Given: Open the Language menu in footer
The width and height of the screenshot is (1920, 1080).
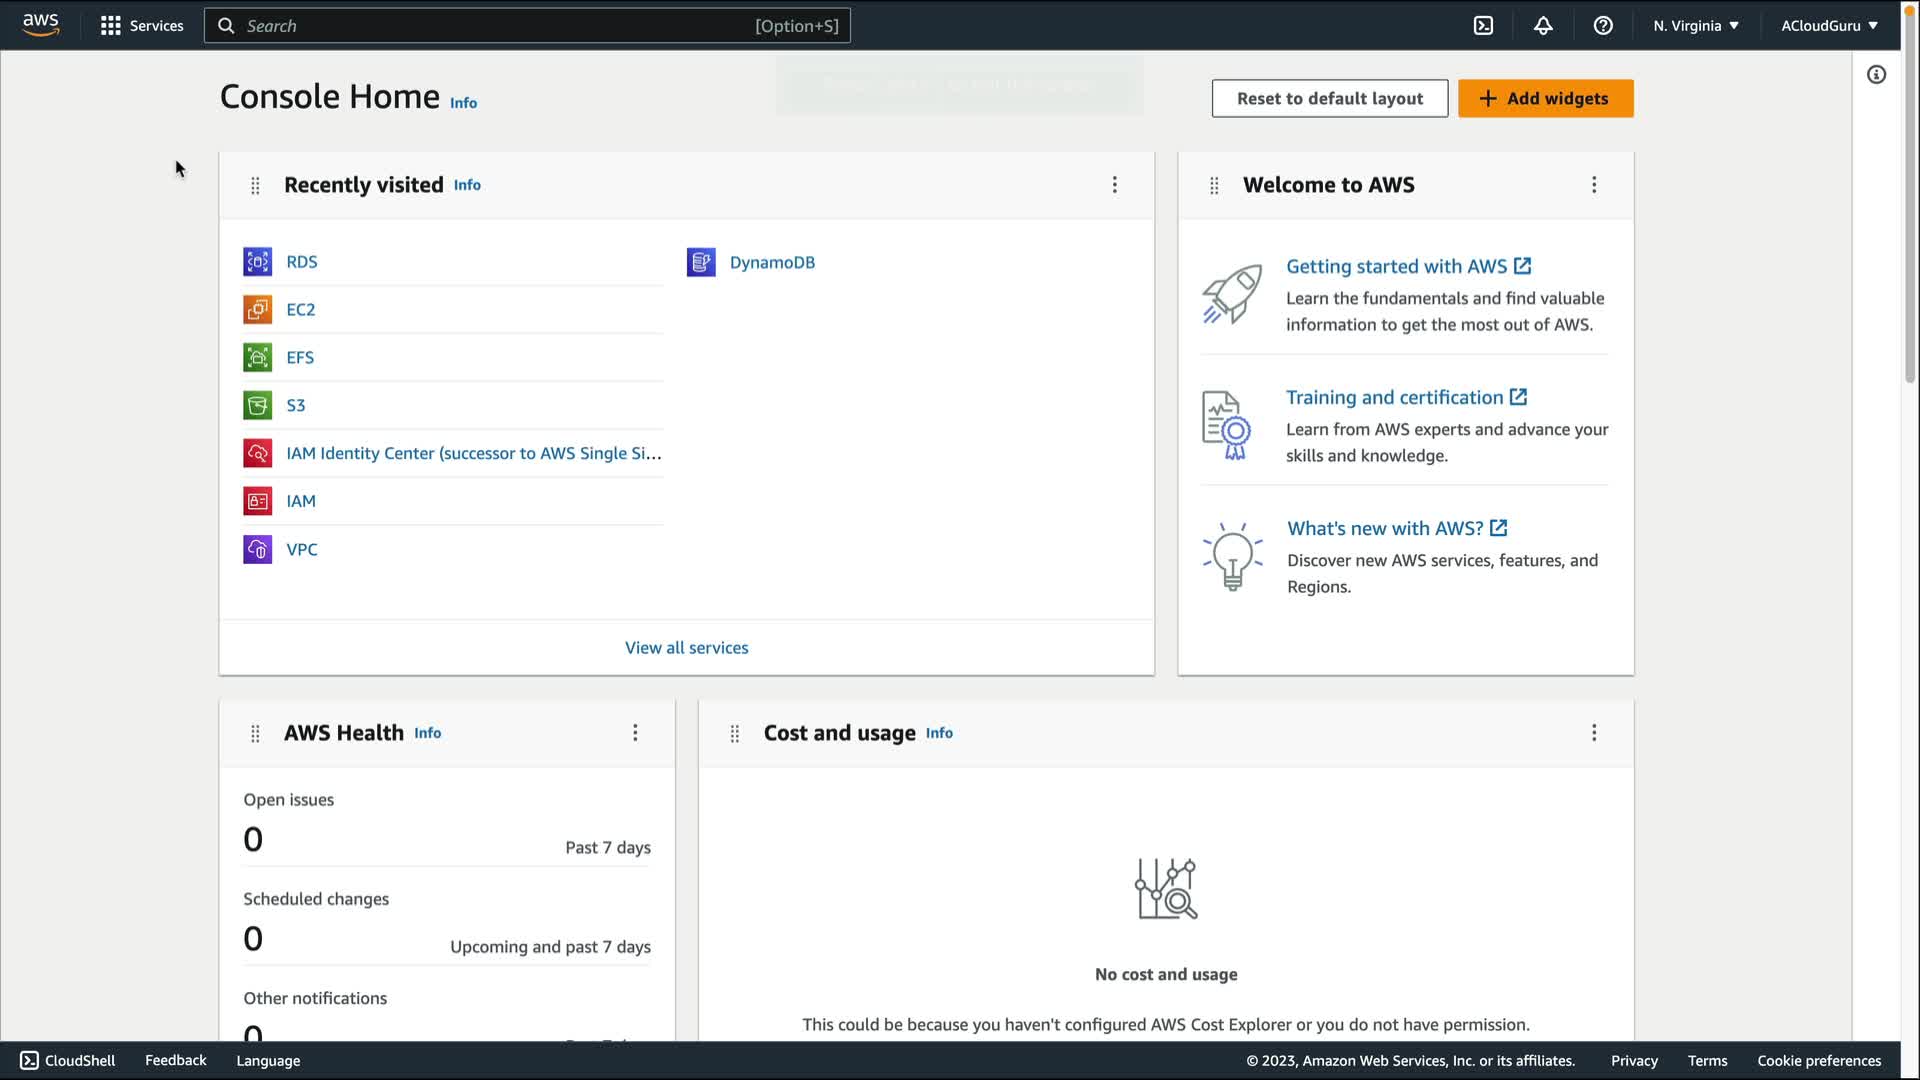Looking at the screenshot, I should (268, 1060).
